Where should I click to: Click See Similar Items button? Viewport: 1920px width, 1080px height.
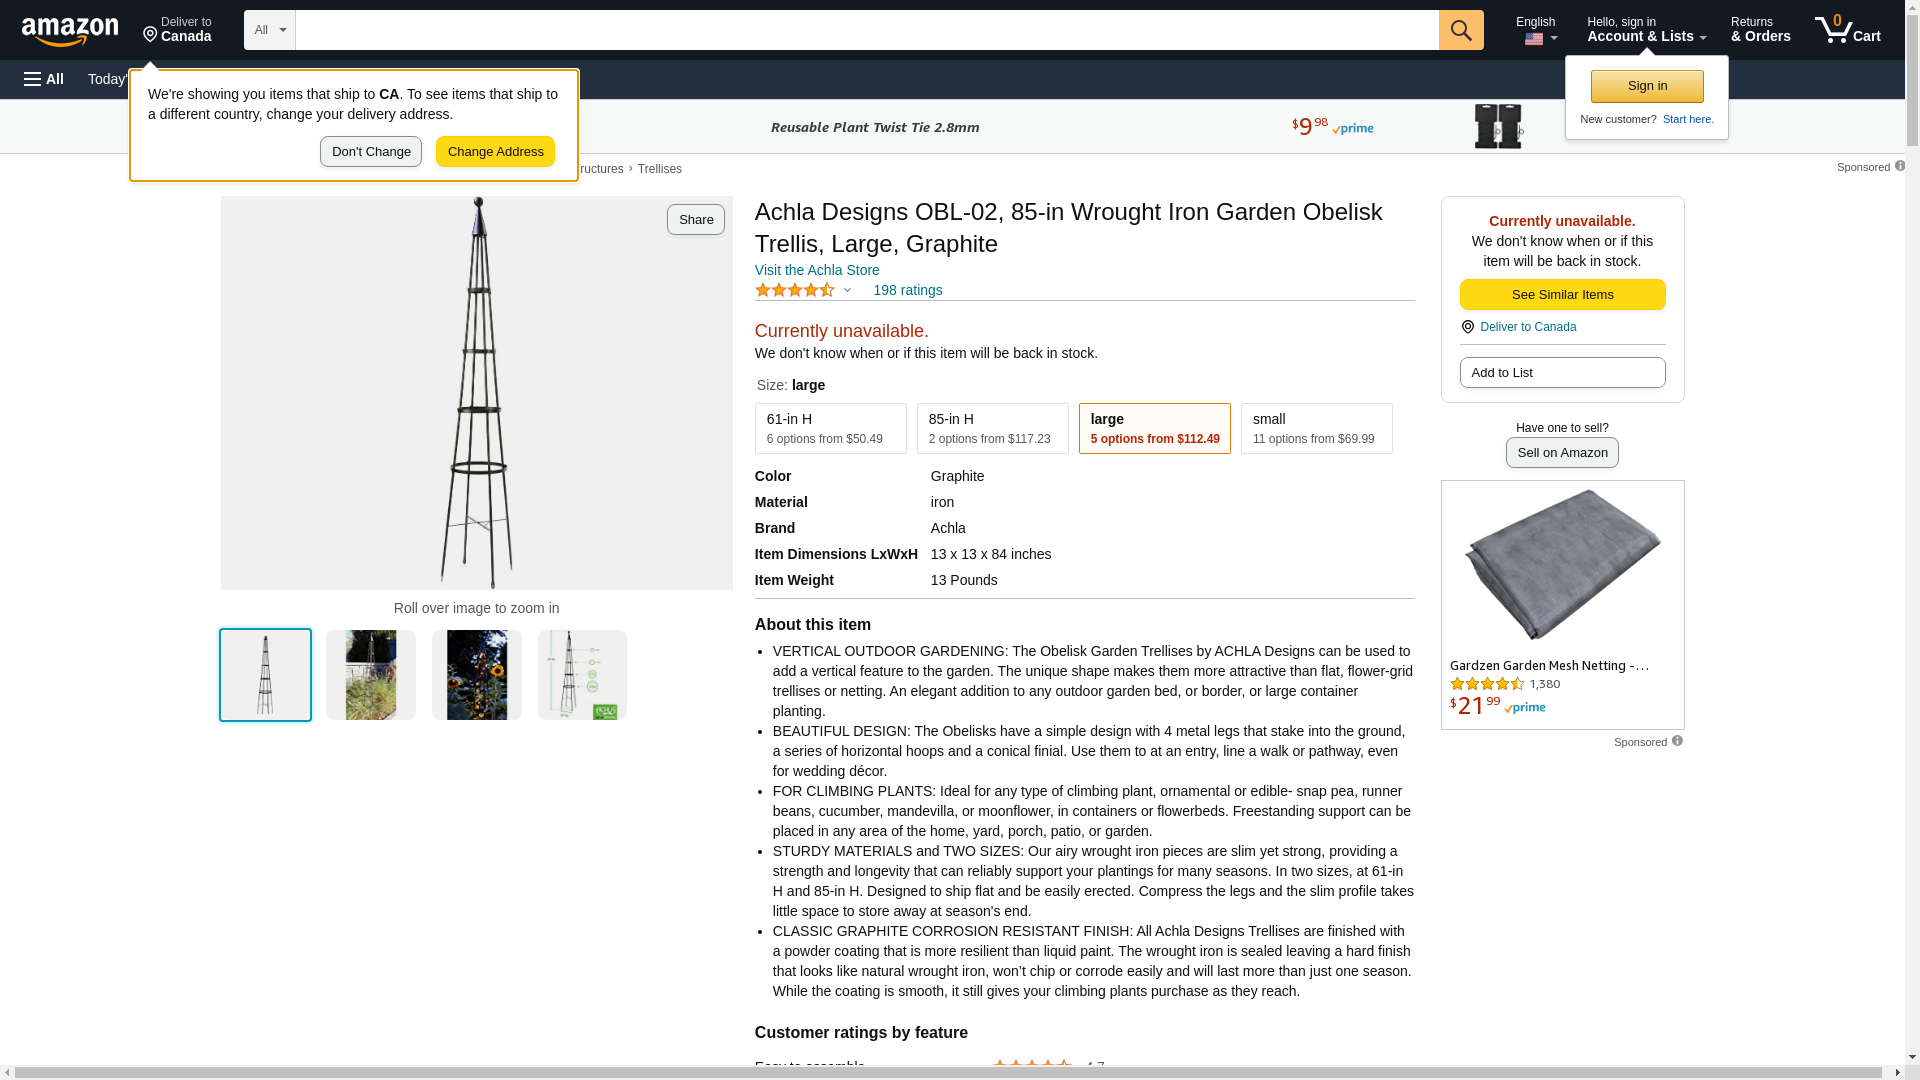point(1562,294)
